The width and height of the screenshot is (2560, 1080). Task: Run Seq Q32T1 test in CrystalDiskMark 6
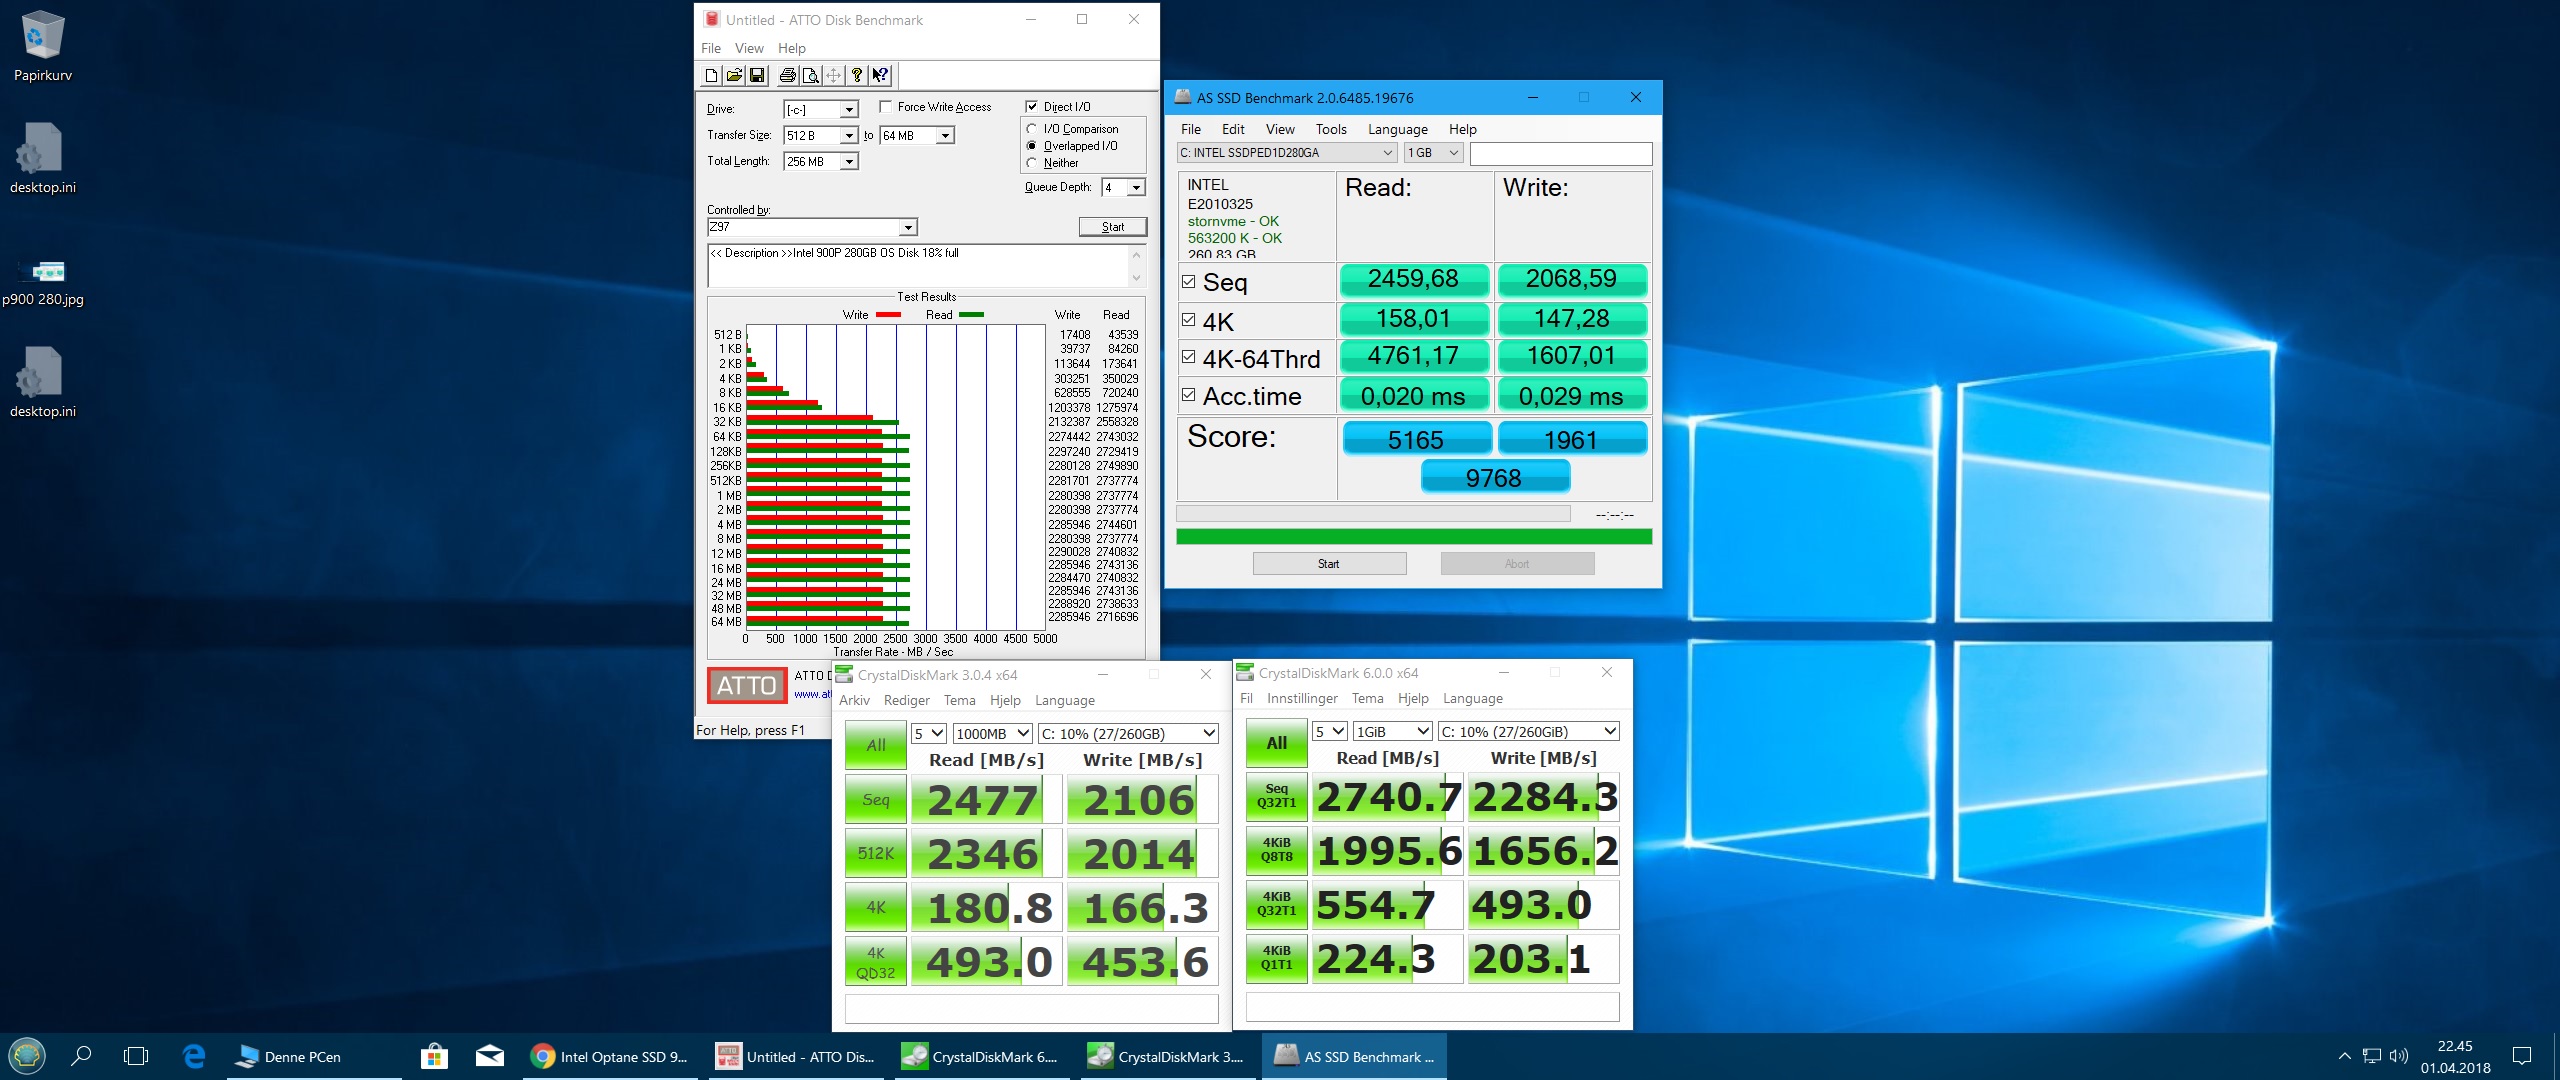tap(1277, 796)
